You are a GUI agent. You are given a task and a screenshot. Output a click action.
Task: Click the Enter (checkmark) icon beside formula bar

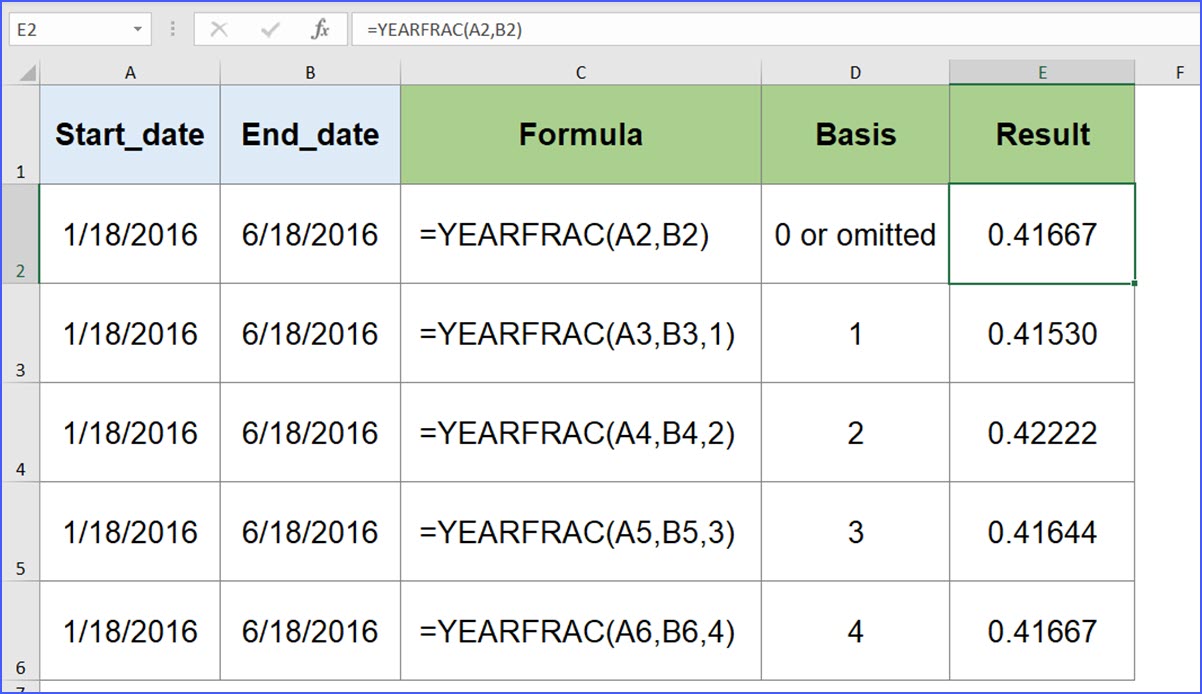point(269,29)
